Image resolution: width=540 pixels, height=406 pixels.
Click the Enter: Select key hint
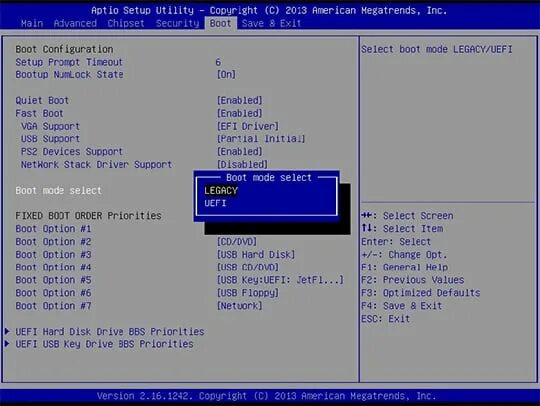pyautogui.click(x=396, y=242)
